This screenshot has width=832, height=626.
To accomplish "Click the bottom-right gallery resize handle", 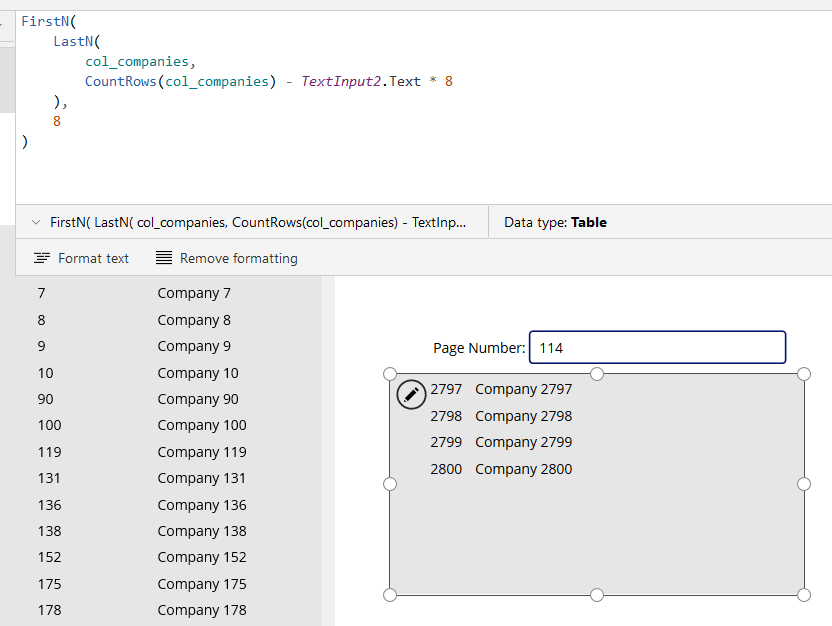I will coord(804,595).
